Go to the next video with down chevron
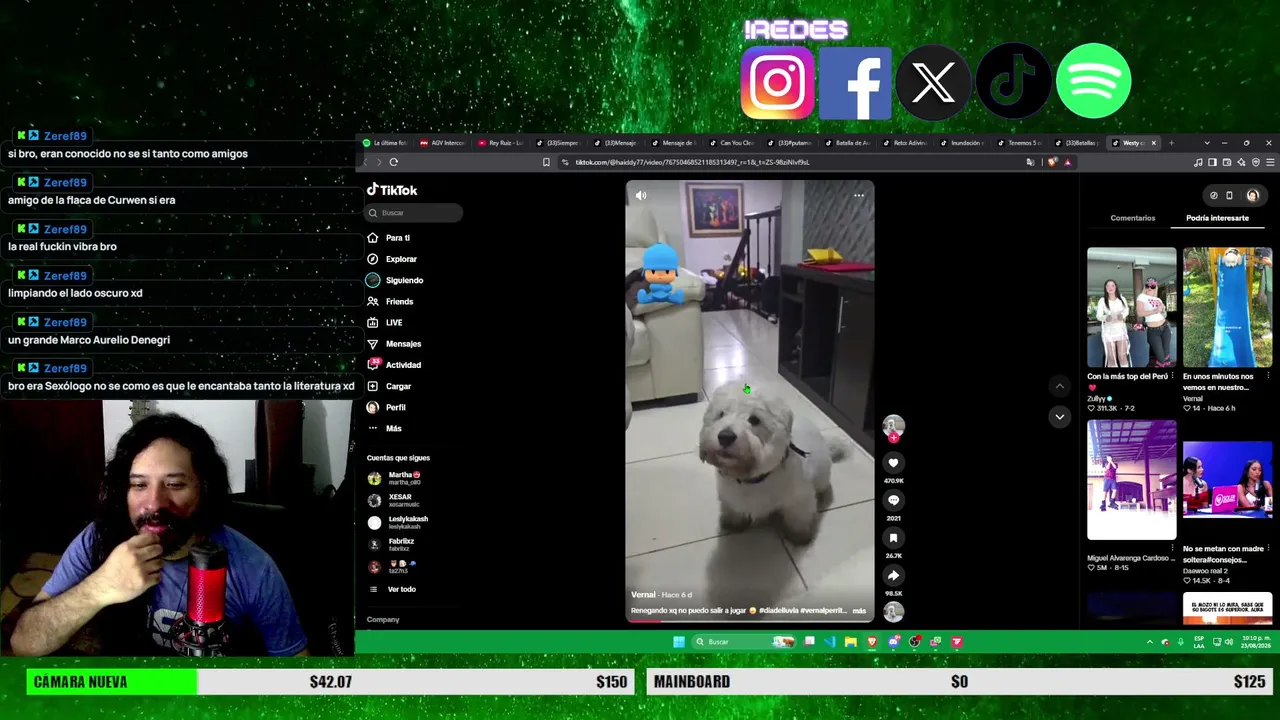The width and height of the screenshot is (1280, 720). [1059, 416]
